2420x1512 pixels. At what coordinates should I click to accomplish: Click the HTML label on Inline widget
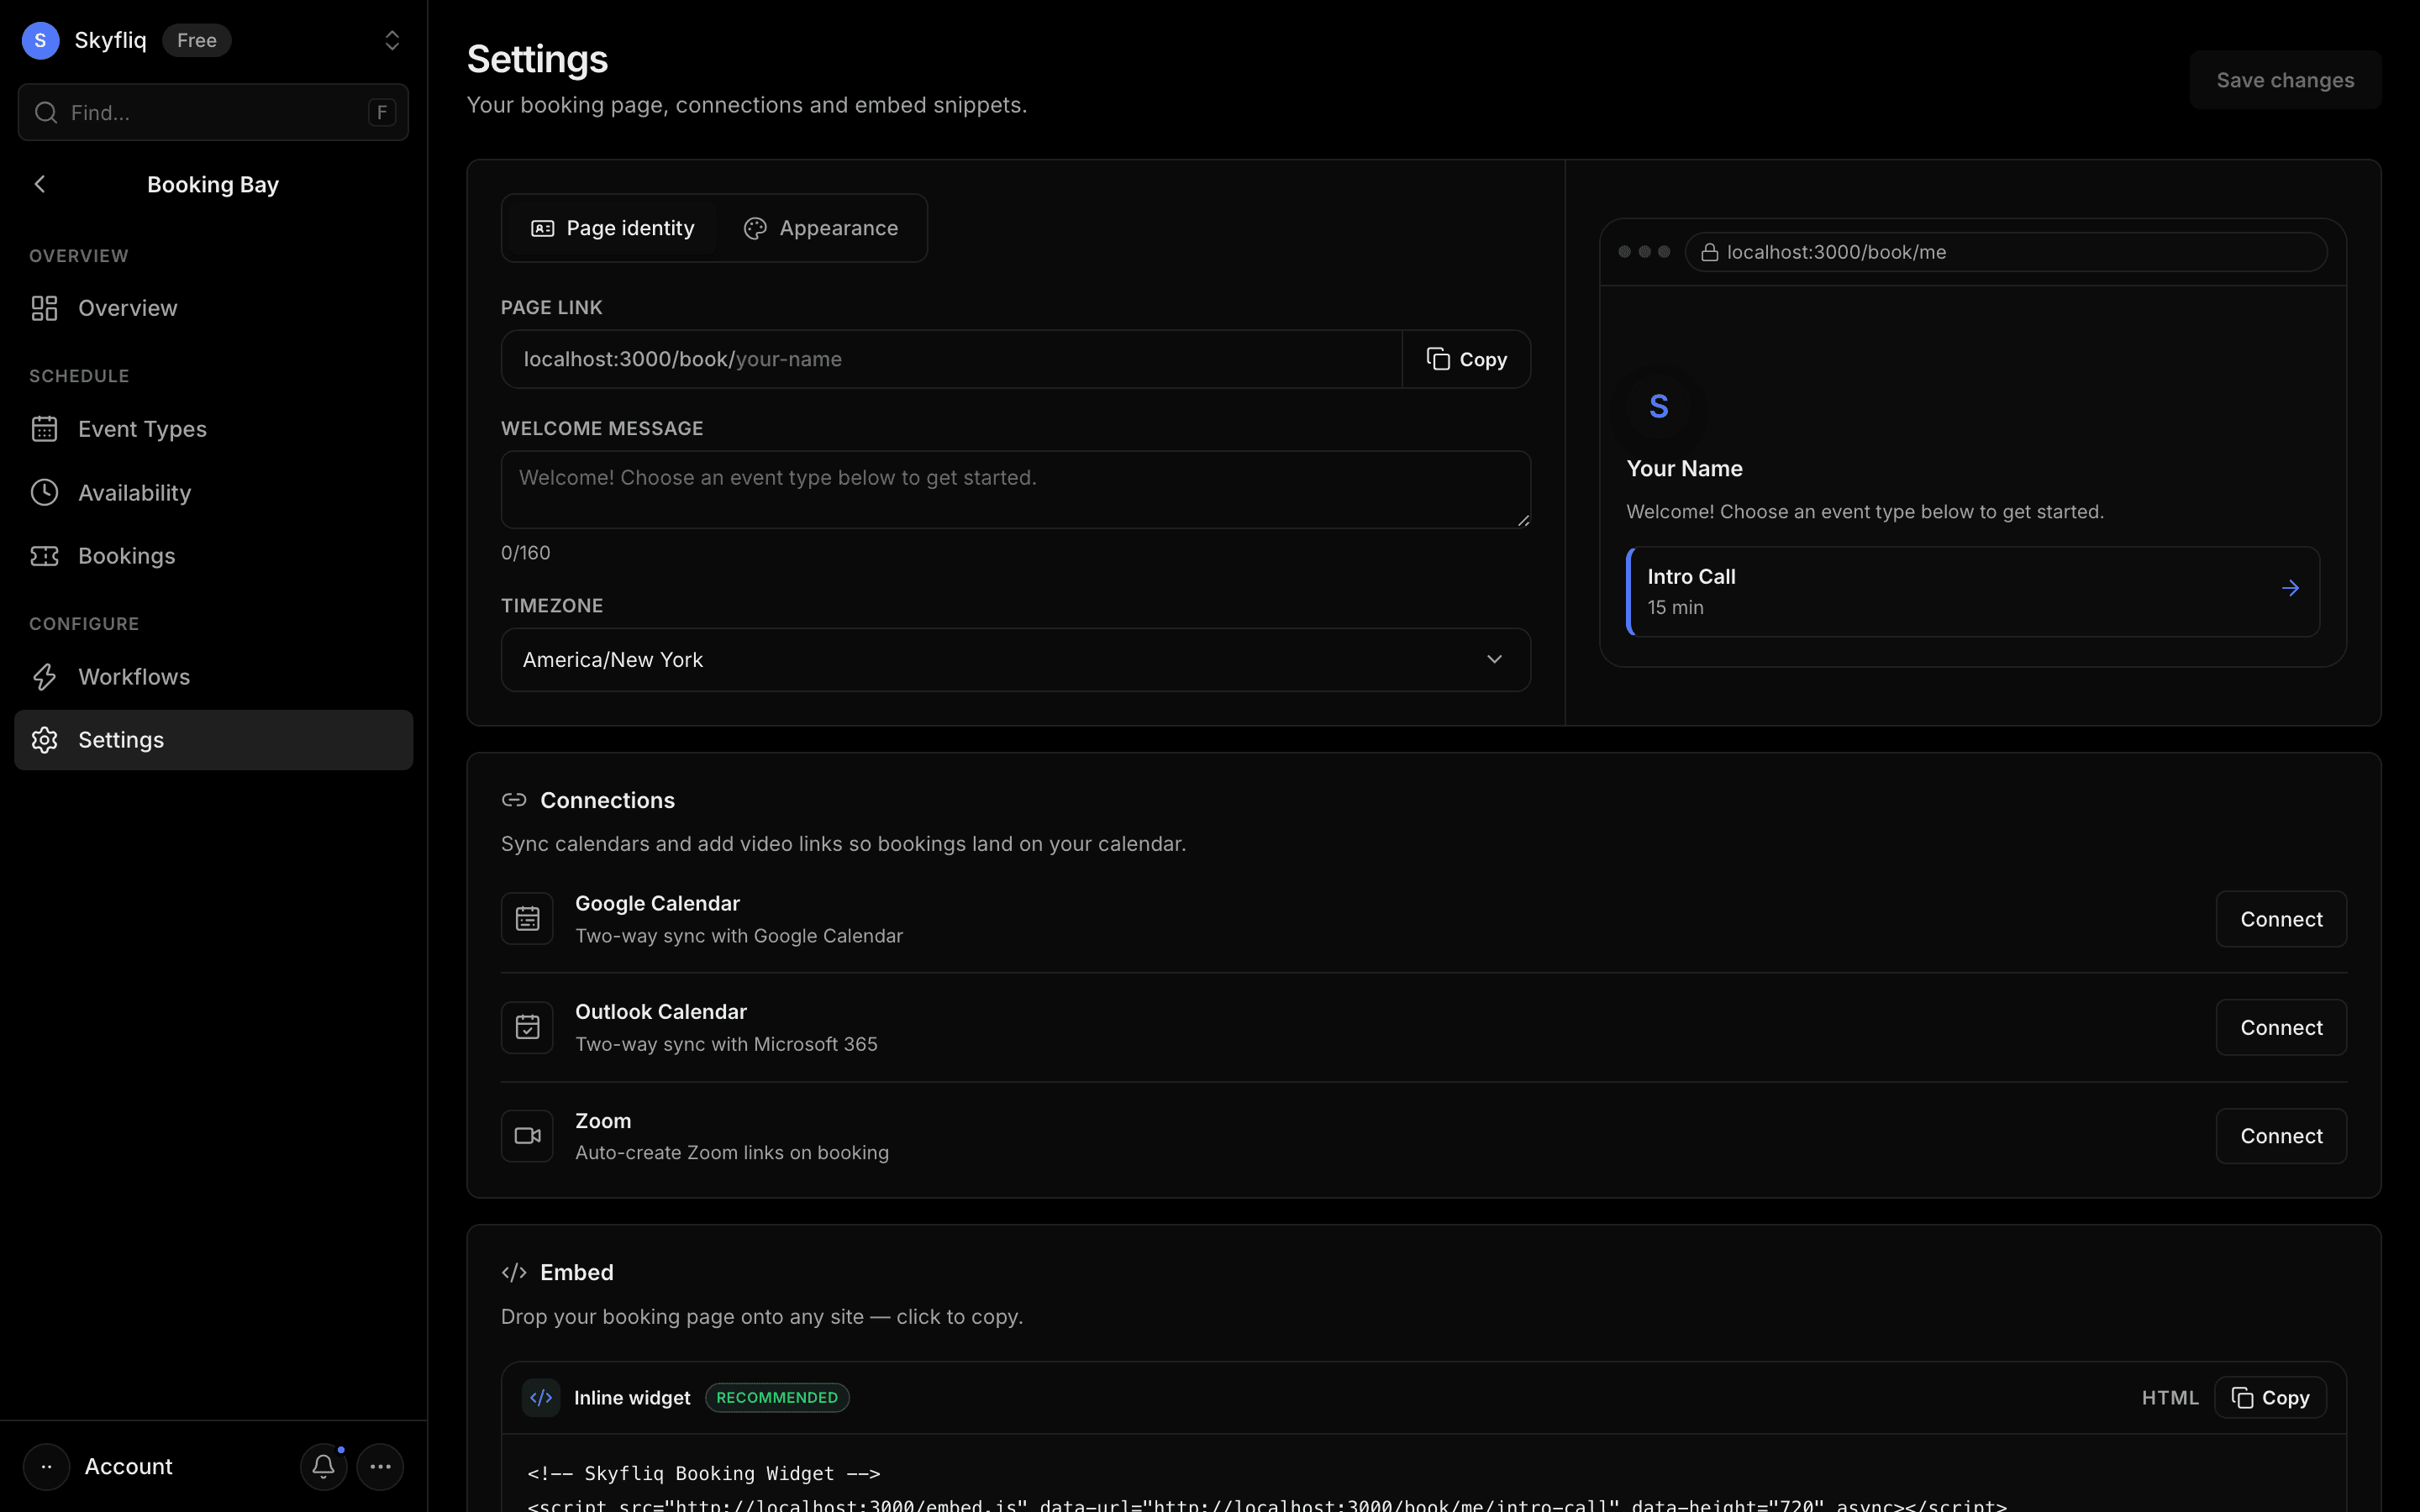2170,1398
